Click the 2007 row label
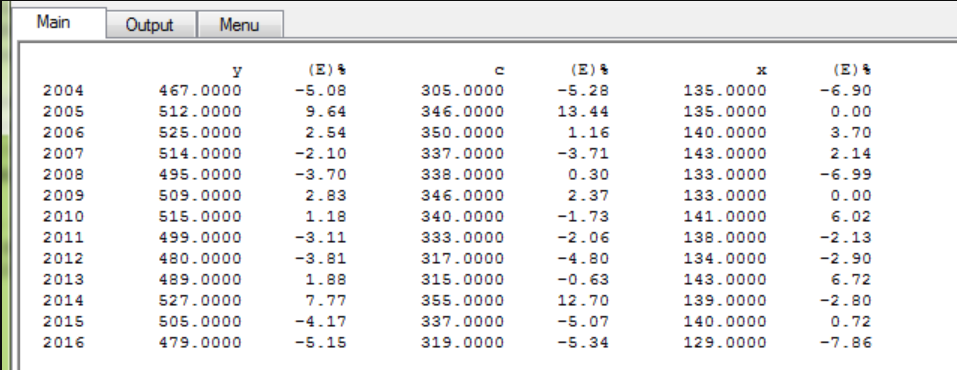The image size is (957, 370). pos(63,153)
